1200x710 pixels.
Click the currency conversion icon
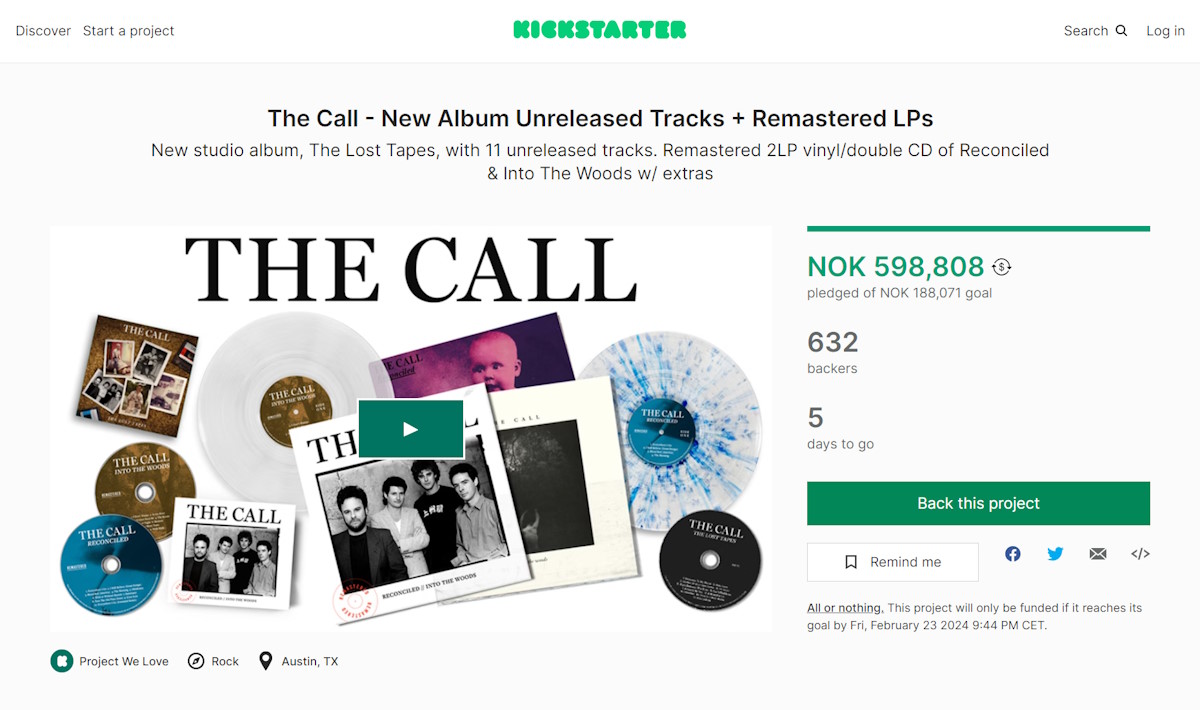click(1001, 267)
